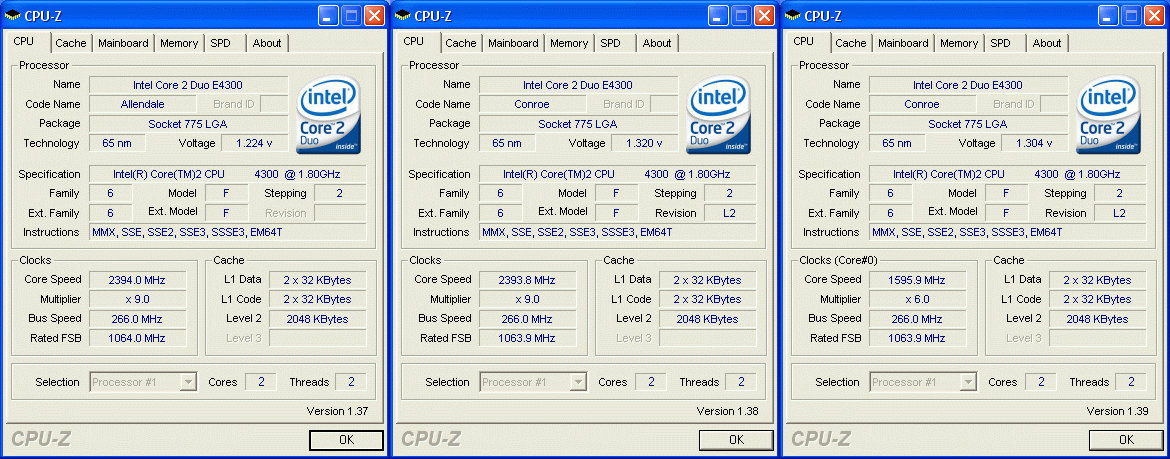This screenshot has height=459, width=1170.
Task: Click OK in the version 1.38 window
Action: click(x=736, y=440)
